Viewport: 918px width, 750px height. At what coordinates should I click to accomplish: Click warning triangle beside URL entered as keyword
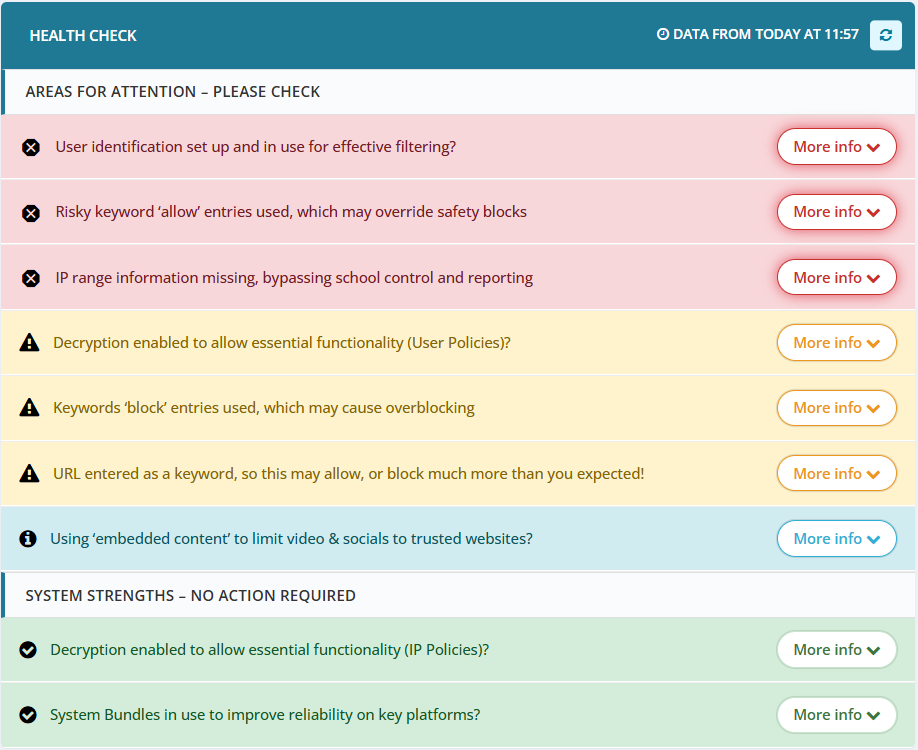click(x=30, y=474)
